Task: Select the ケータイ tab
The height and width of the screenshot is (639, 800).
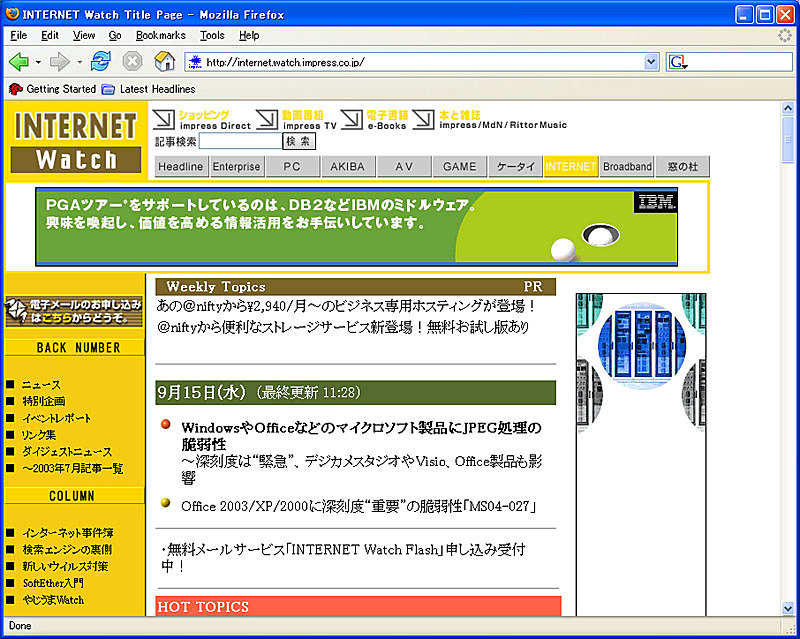Action: click(x=515, y=166)
